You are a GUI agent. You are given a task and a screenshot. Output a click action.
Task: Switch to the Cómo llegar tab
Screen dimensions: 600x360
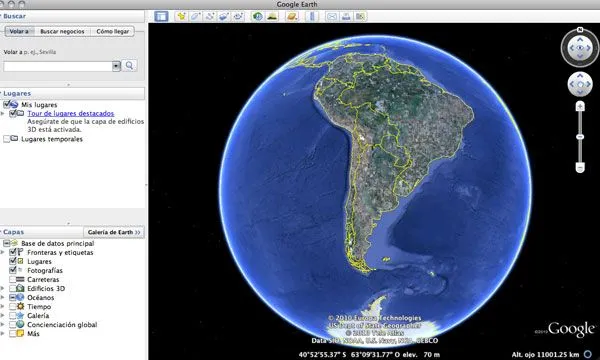(112, 31)
